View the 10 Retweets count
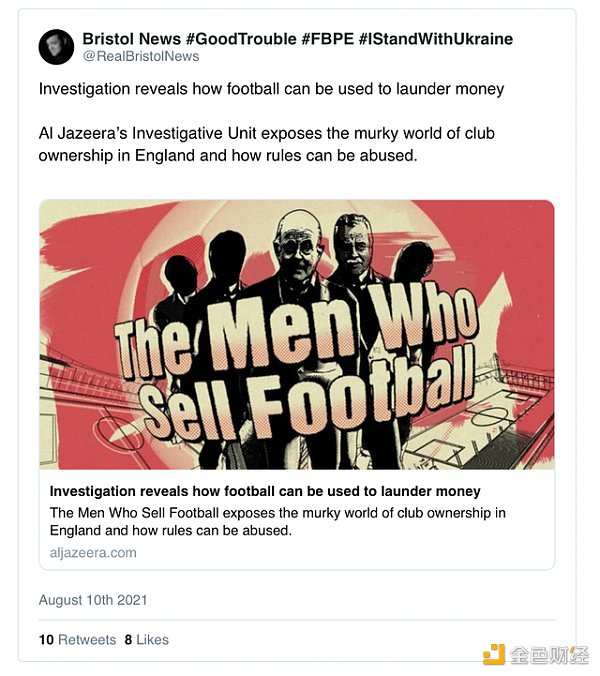This screenshot has width=600, height=676. (78, 639)
